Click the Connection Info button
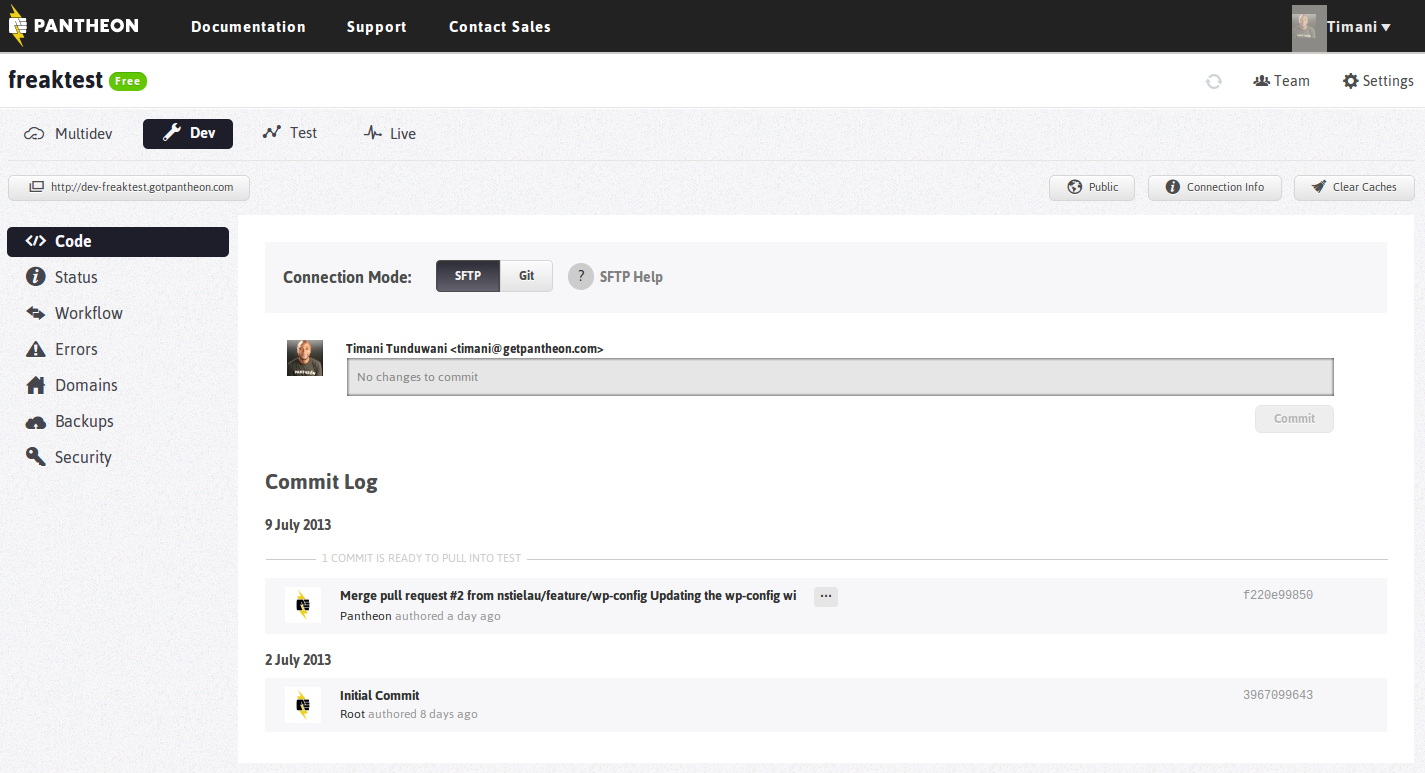 click(1215, 187)
